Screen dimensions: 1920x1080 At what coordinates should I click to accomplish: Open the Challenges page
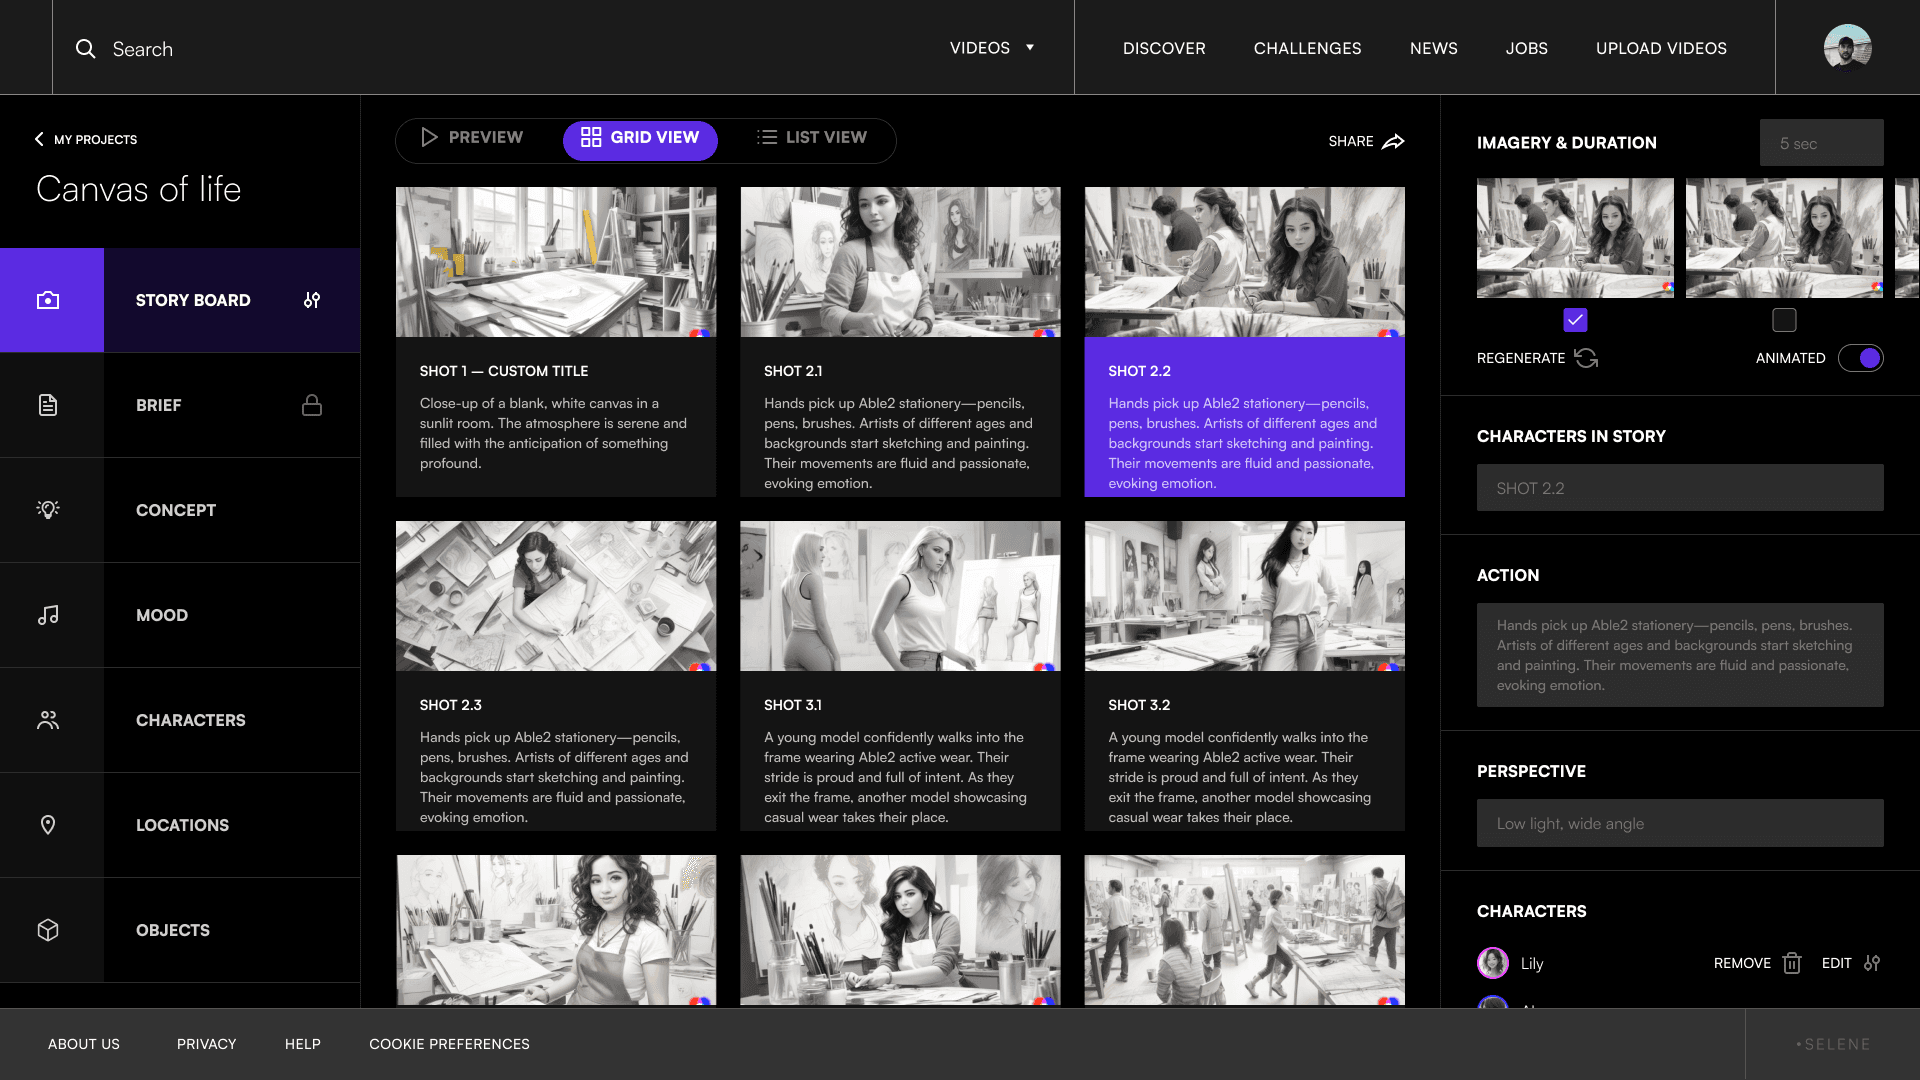[1307, 48]
